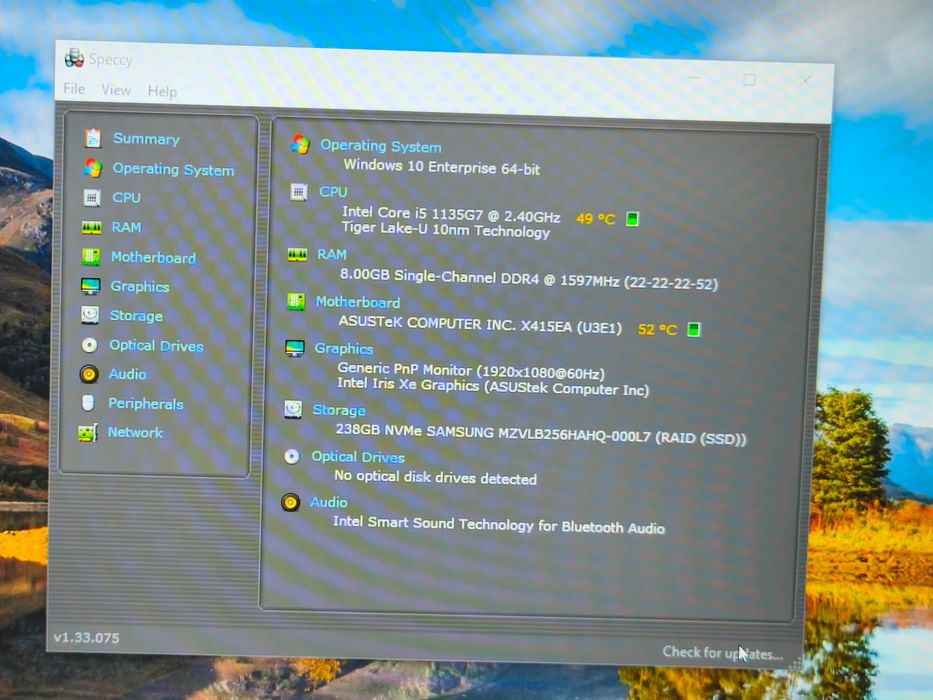Click No optical disk drives detected text
The width and height of the screenshot is (933, 700).
pyautogui.click(x=435, y=477)
